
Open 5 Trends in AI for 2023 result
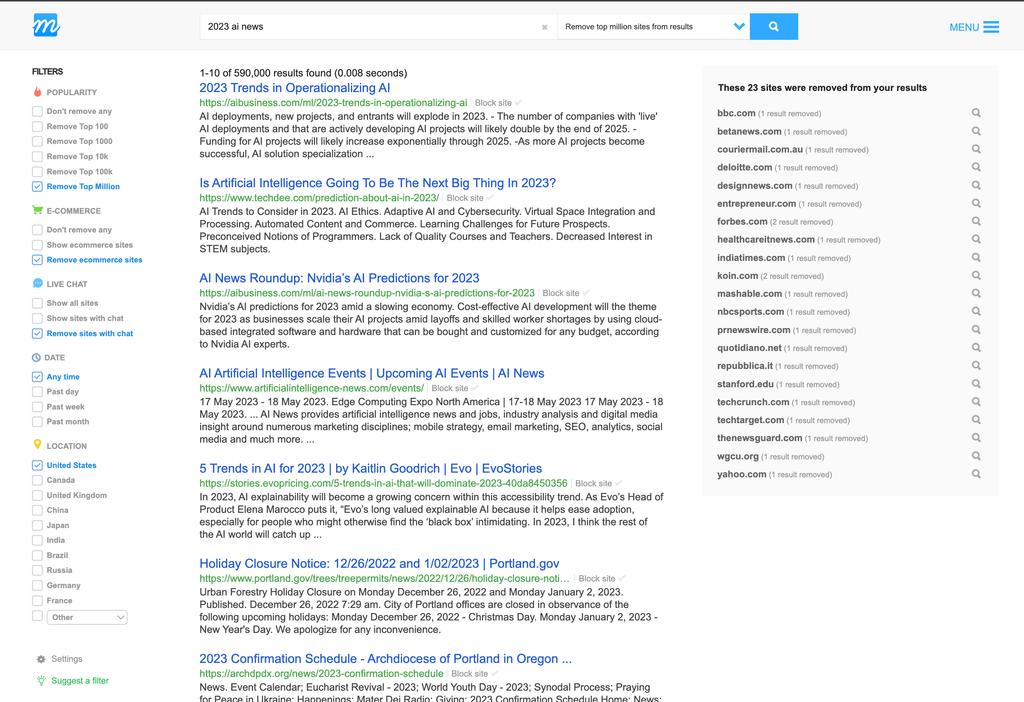370,468
